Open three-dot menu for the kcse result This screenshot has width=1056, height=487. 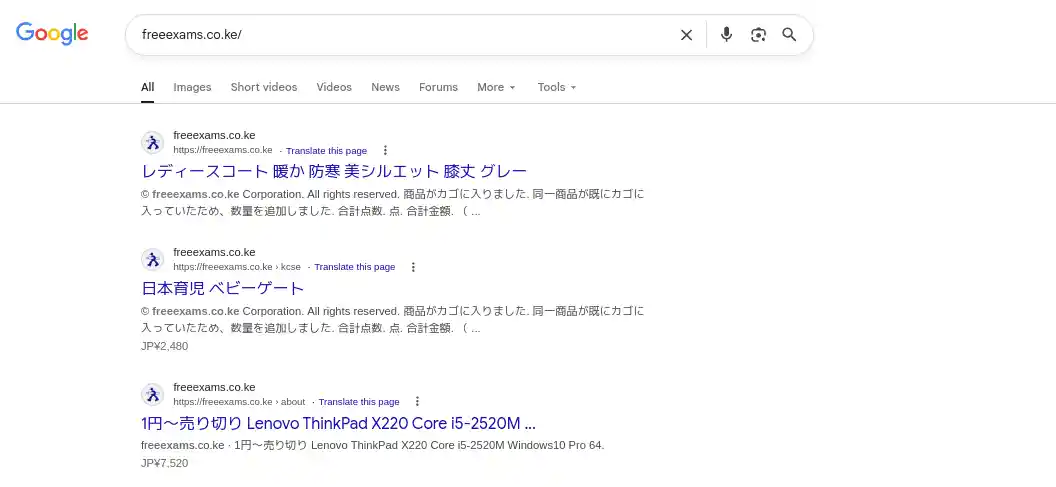point(414,267)
